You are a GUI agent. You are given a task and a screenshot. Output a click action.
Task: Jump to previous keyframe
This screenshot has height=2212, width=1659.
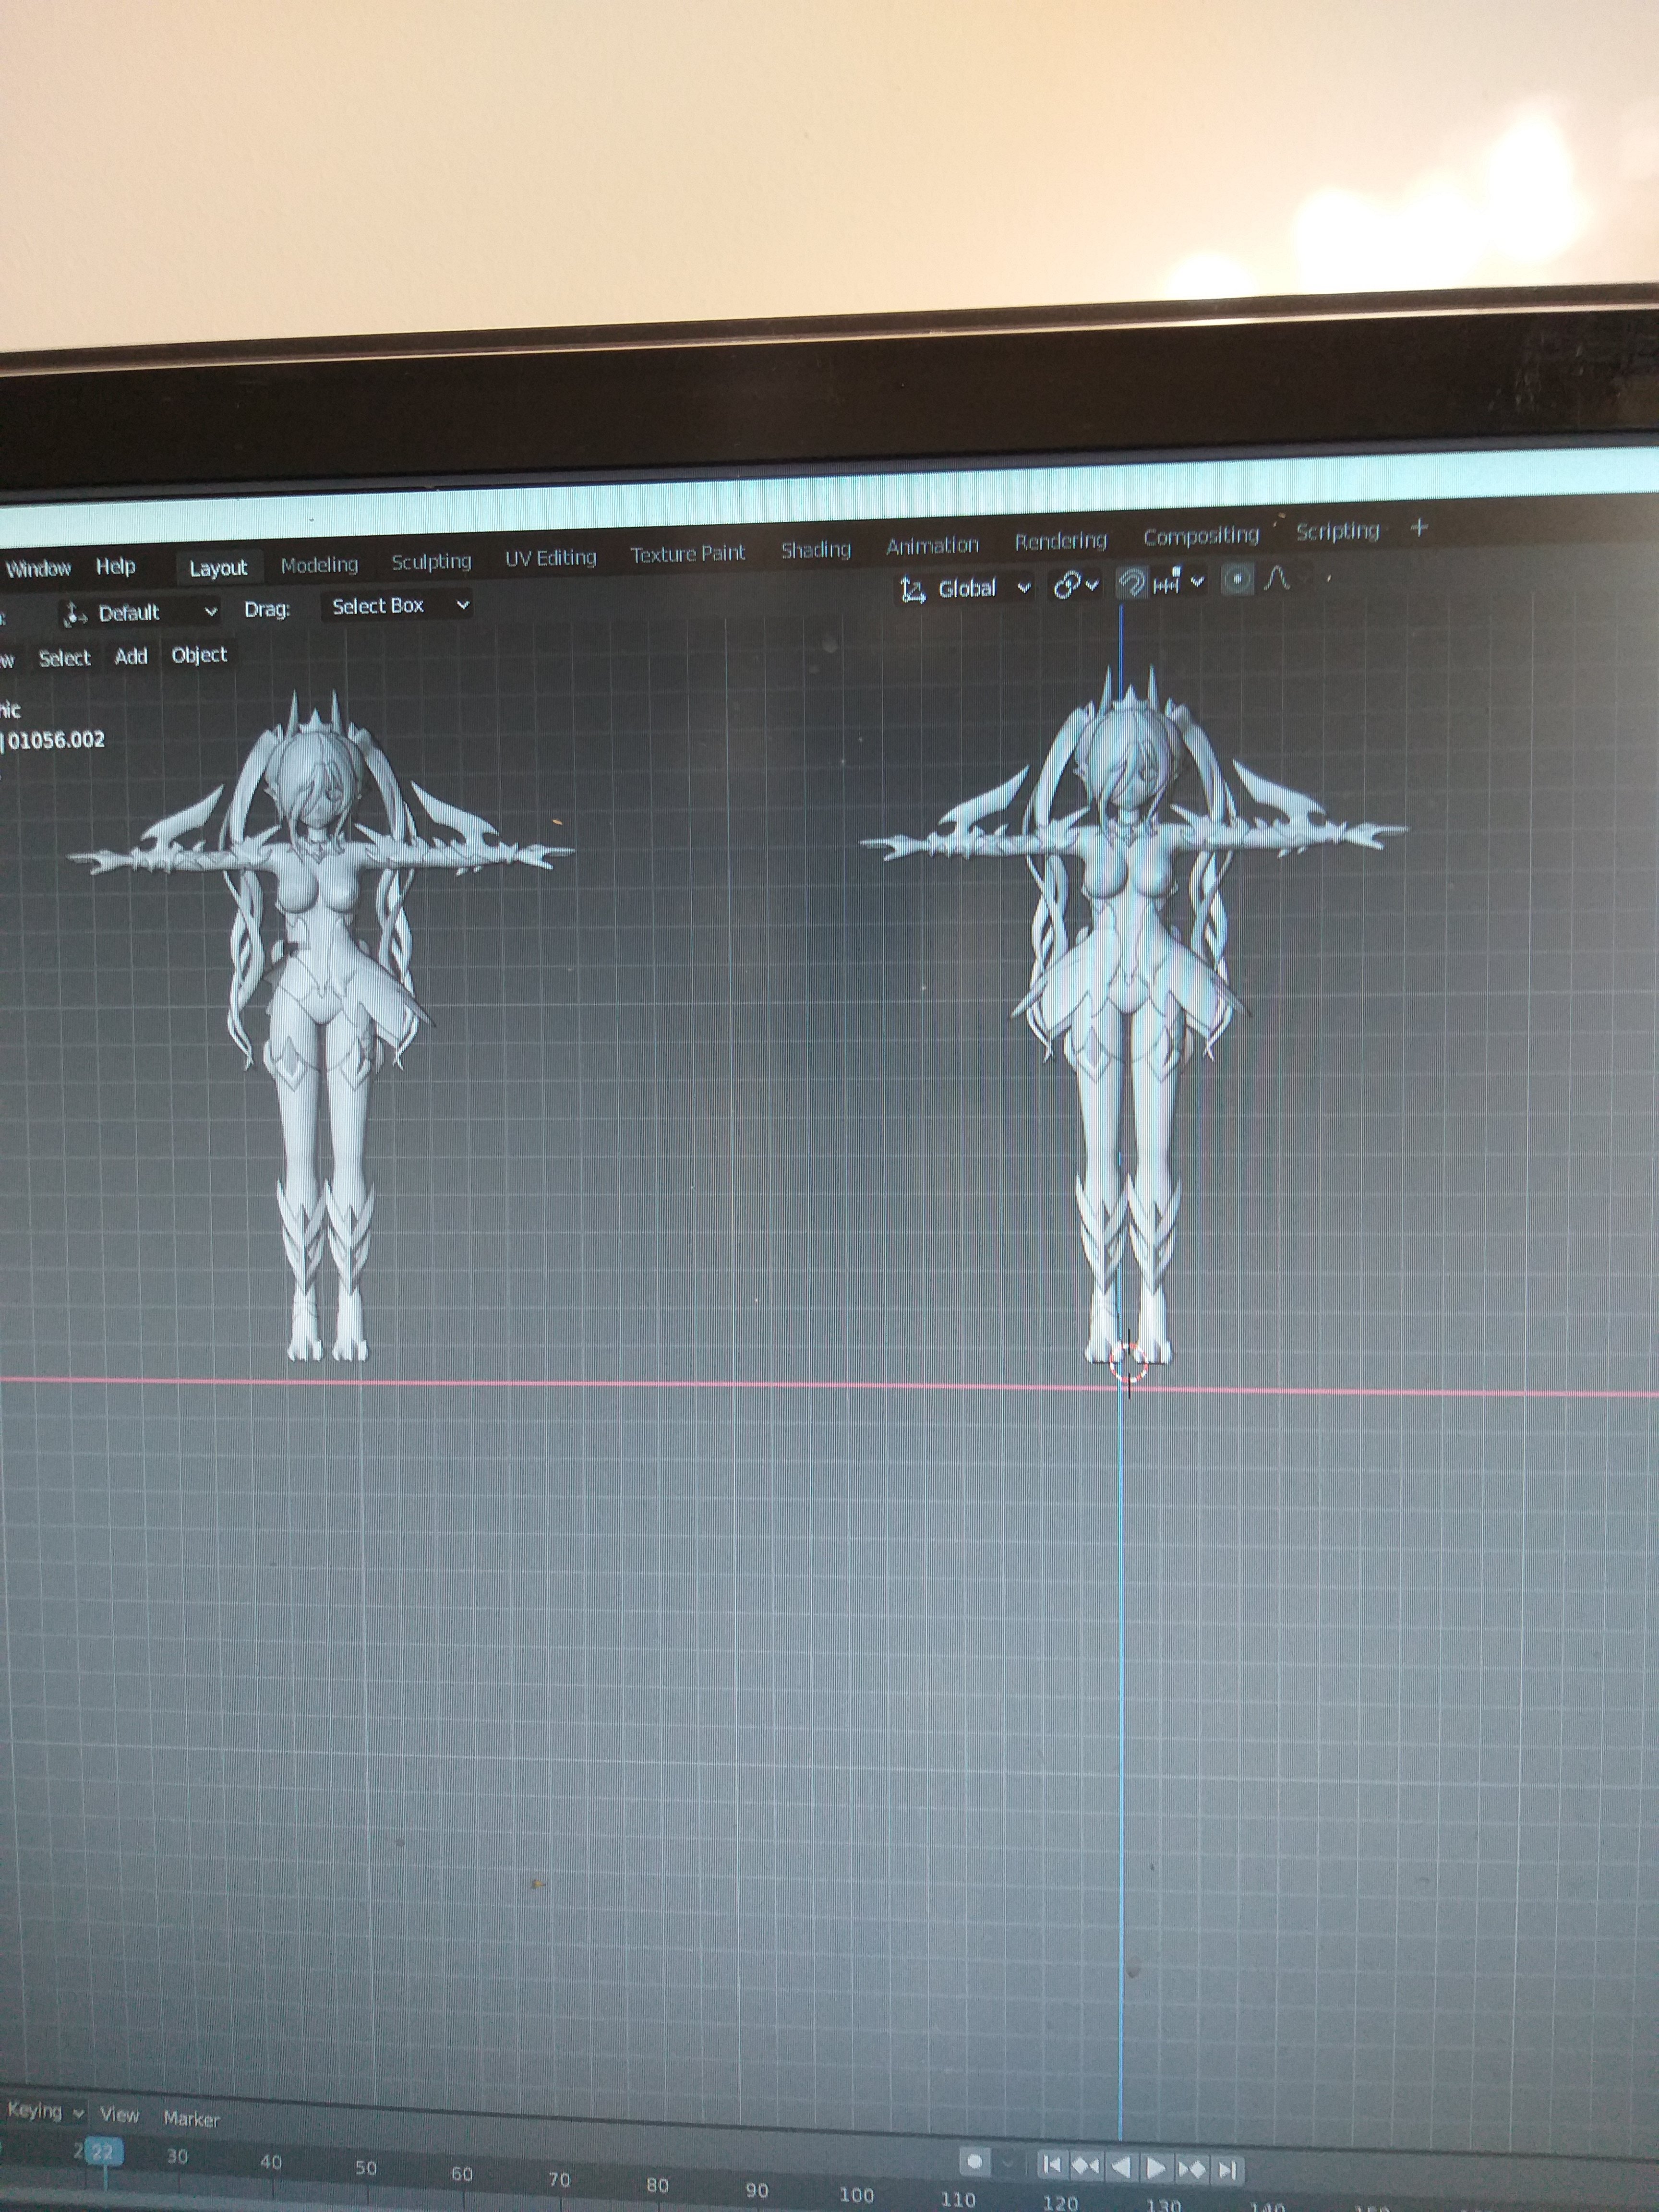pos(1086,2167)
